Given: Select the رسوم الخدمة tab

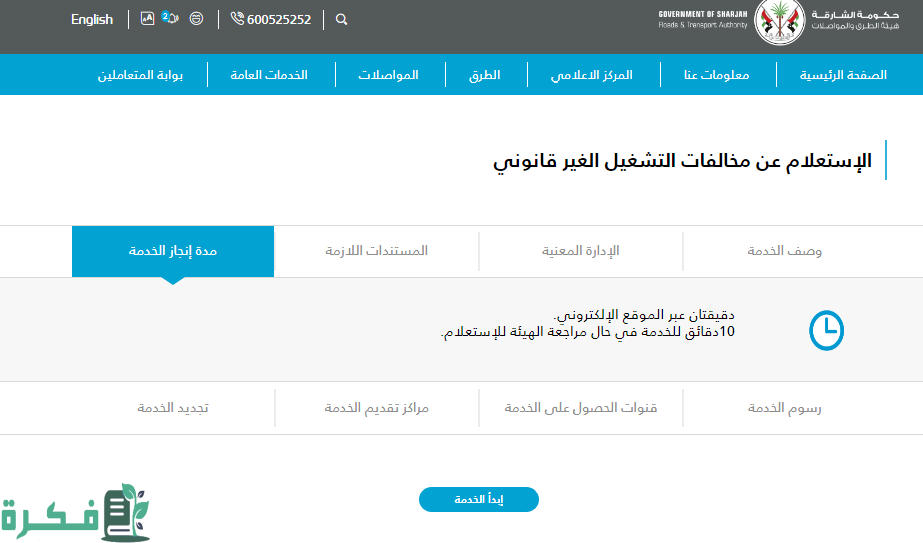Looking at the screenshot, I should 784,408.
